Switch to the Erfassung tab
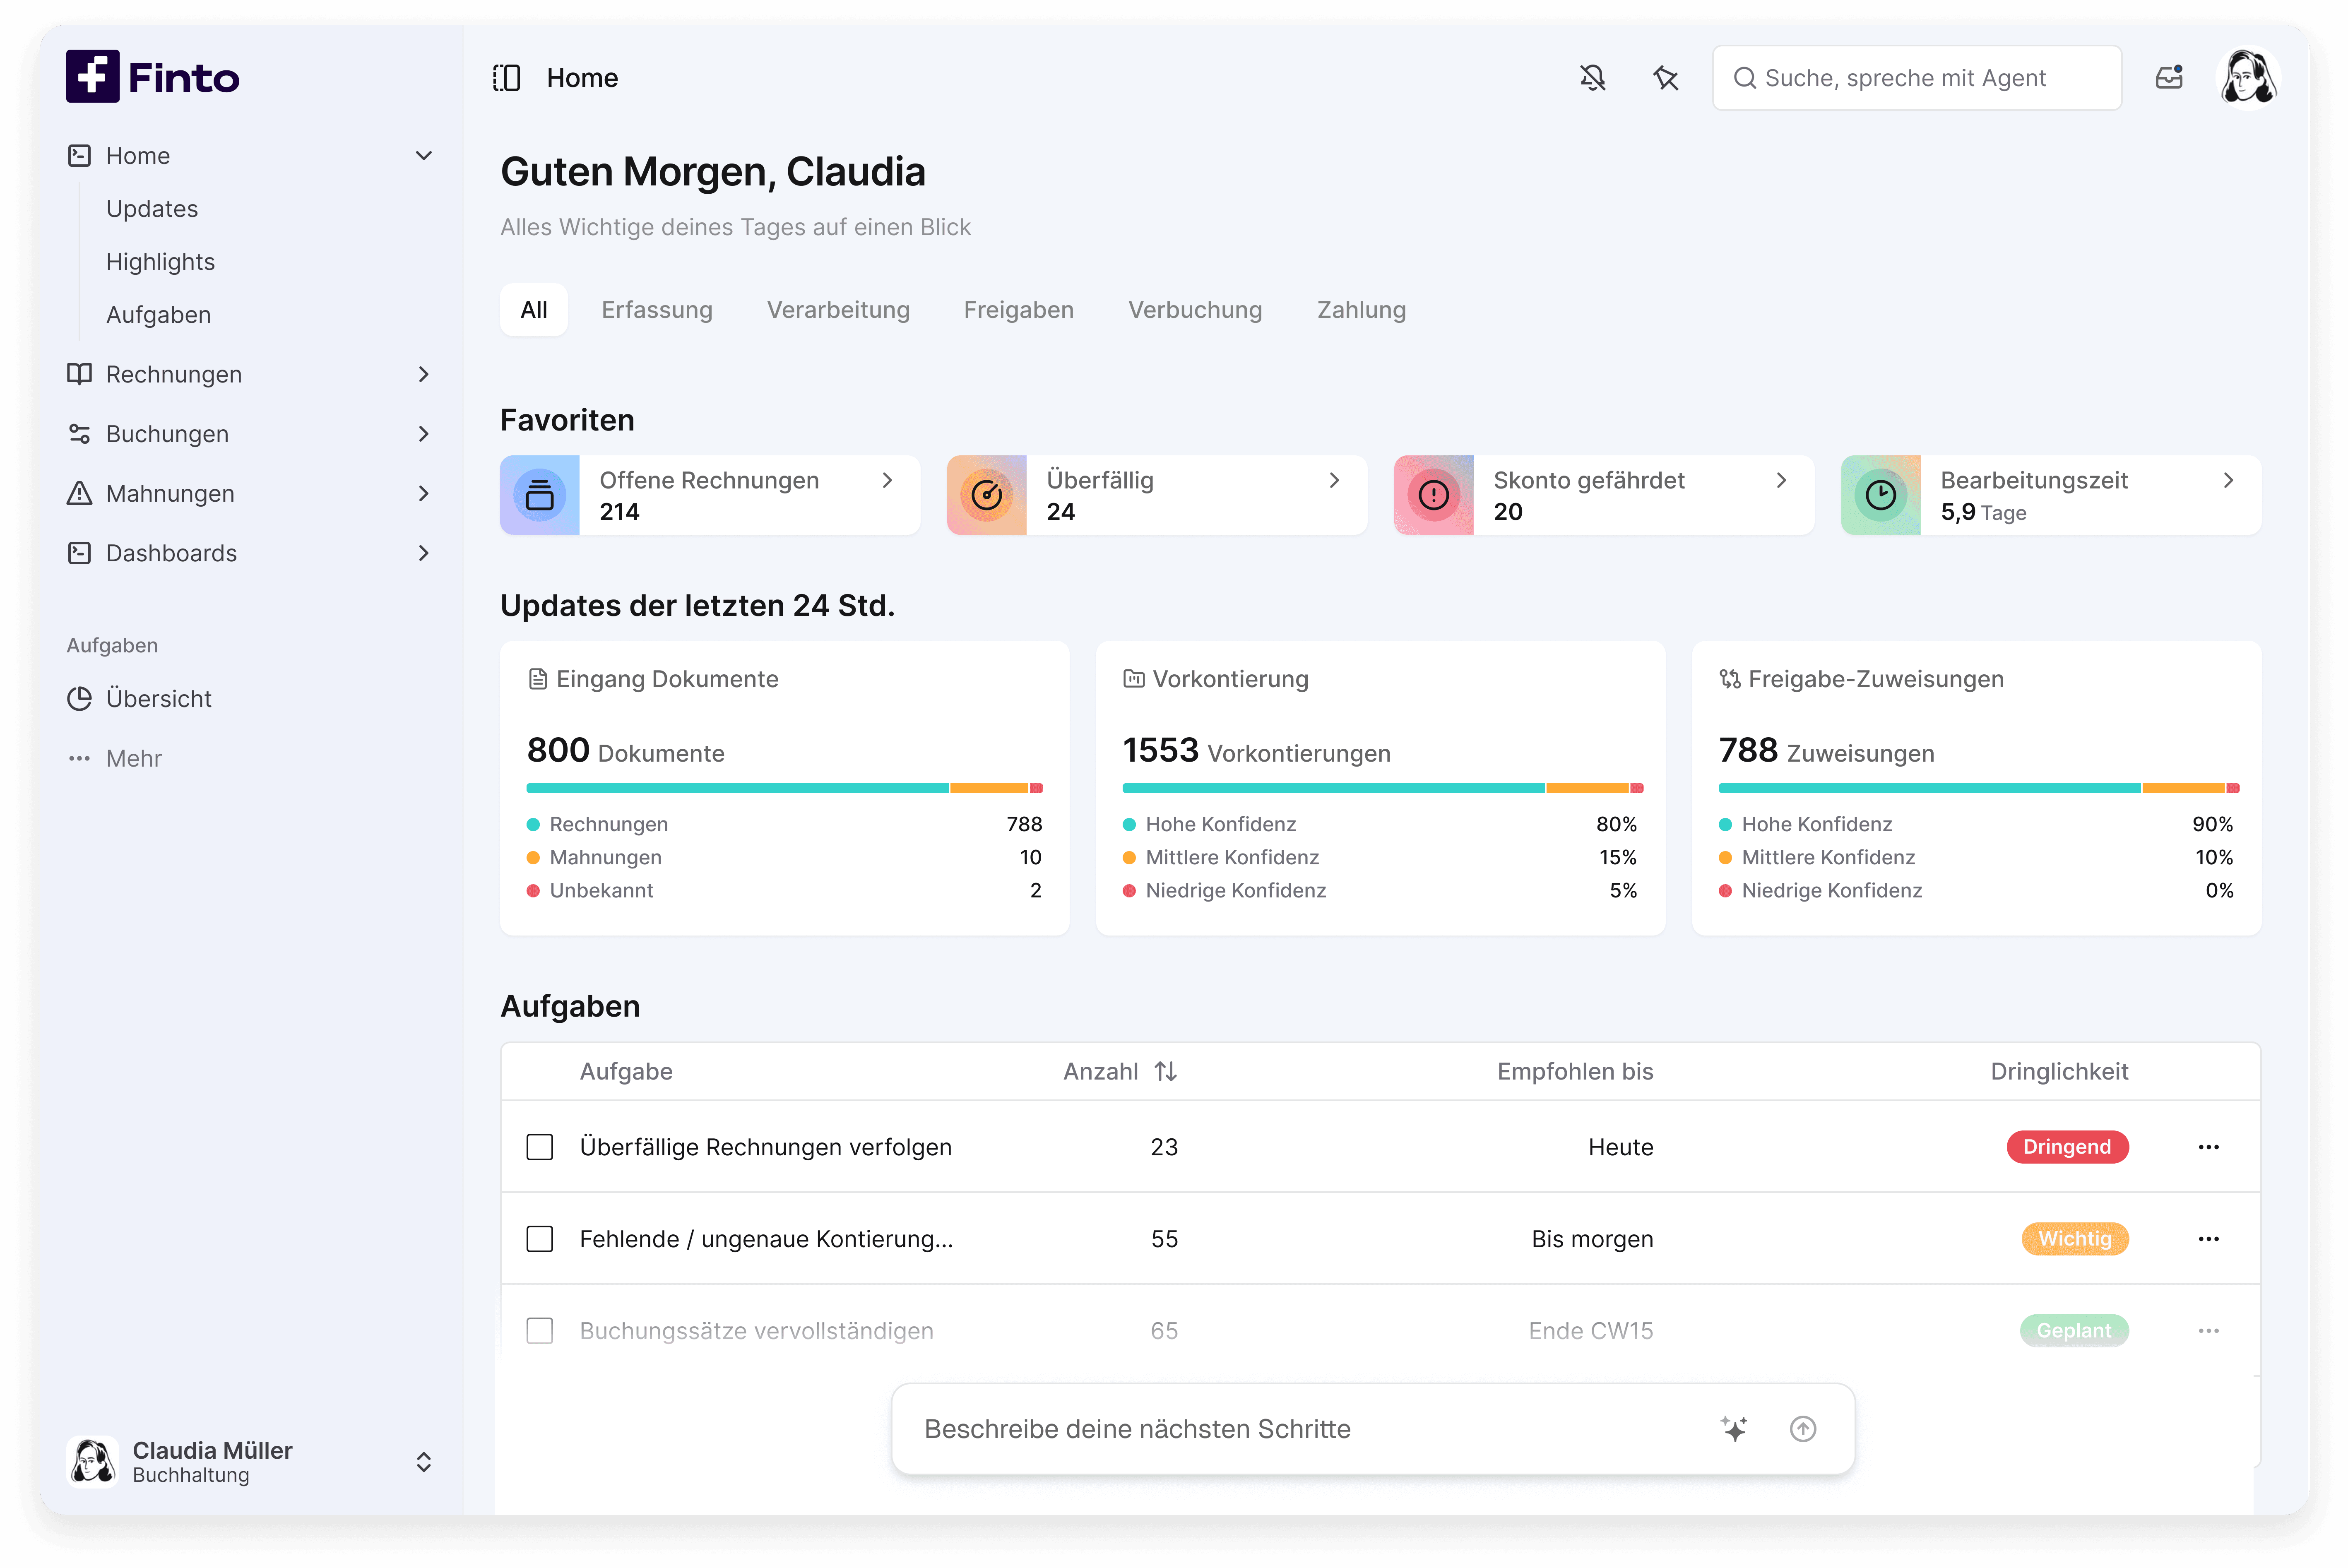The width and height of the screenshot is (2348, 1568). click(x=657, y=310)
